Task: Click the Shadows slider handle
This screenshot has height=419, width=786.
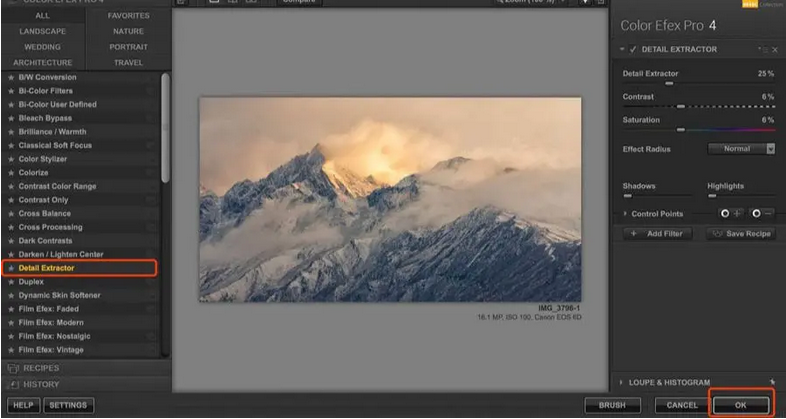Action: click(x=627, y=196)
